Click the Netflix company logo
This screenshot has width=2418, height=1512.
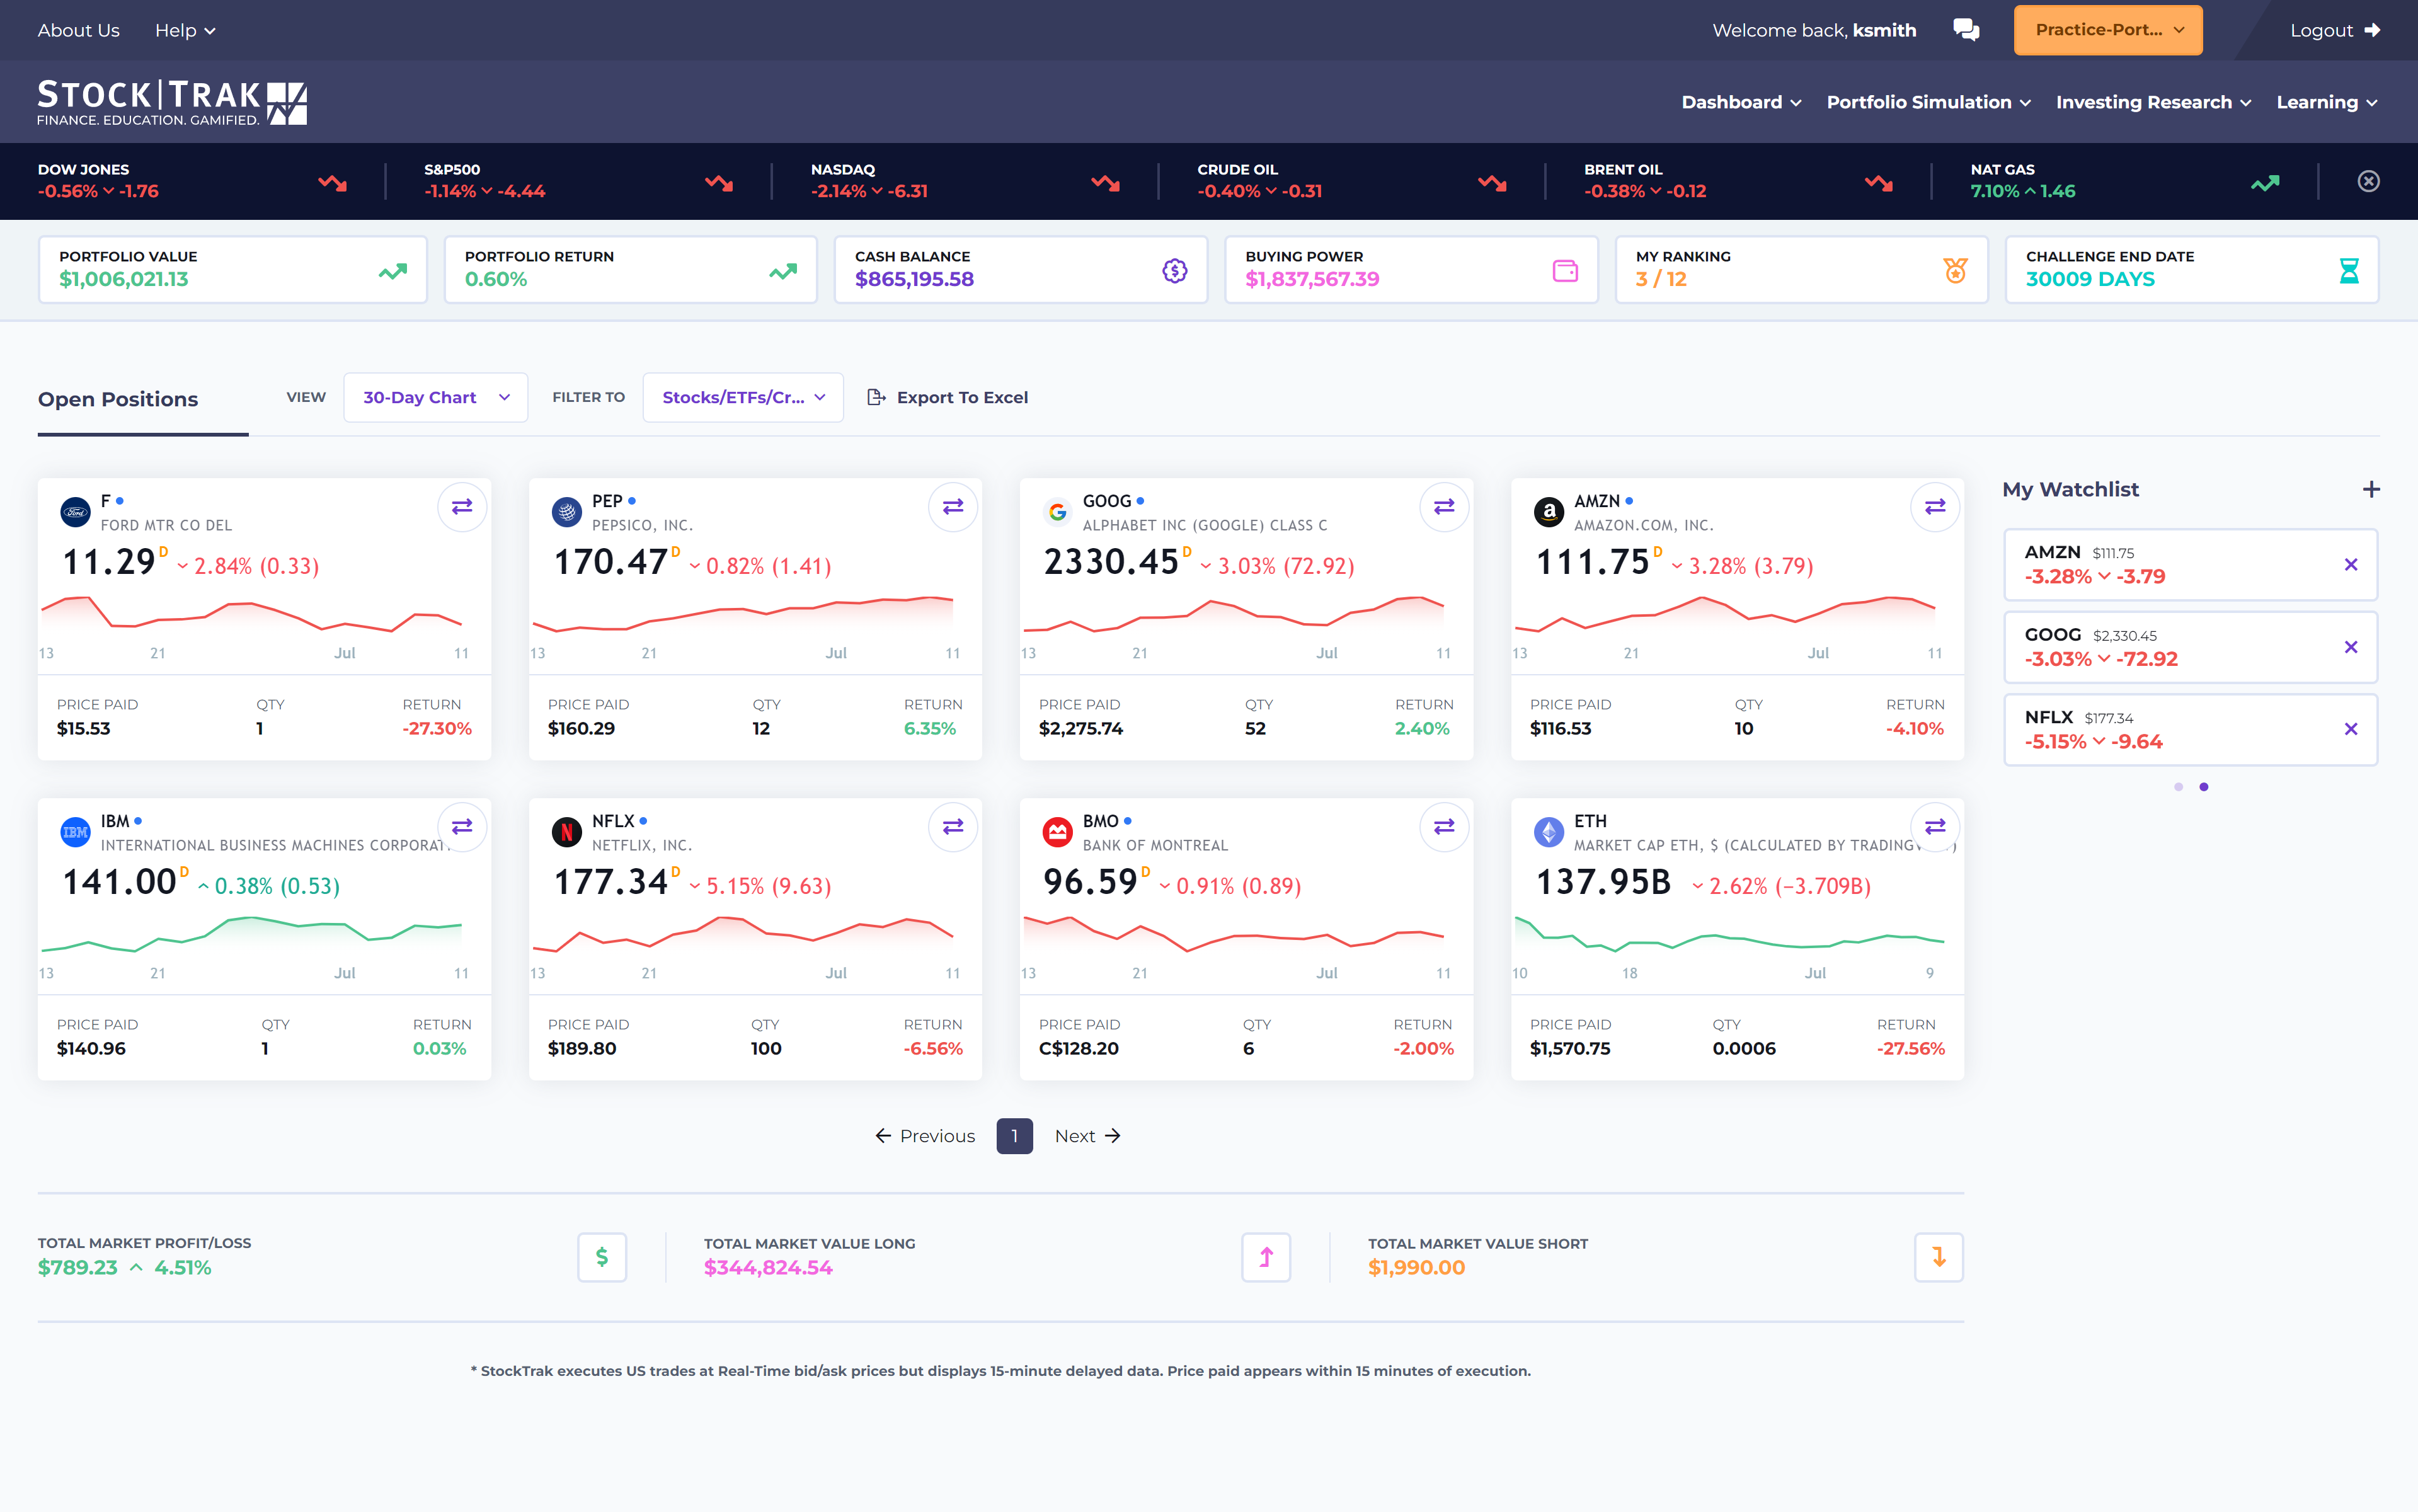[566, 832]
